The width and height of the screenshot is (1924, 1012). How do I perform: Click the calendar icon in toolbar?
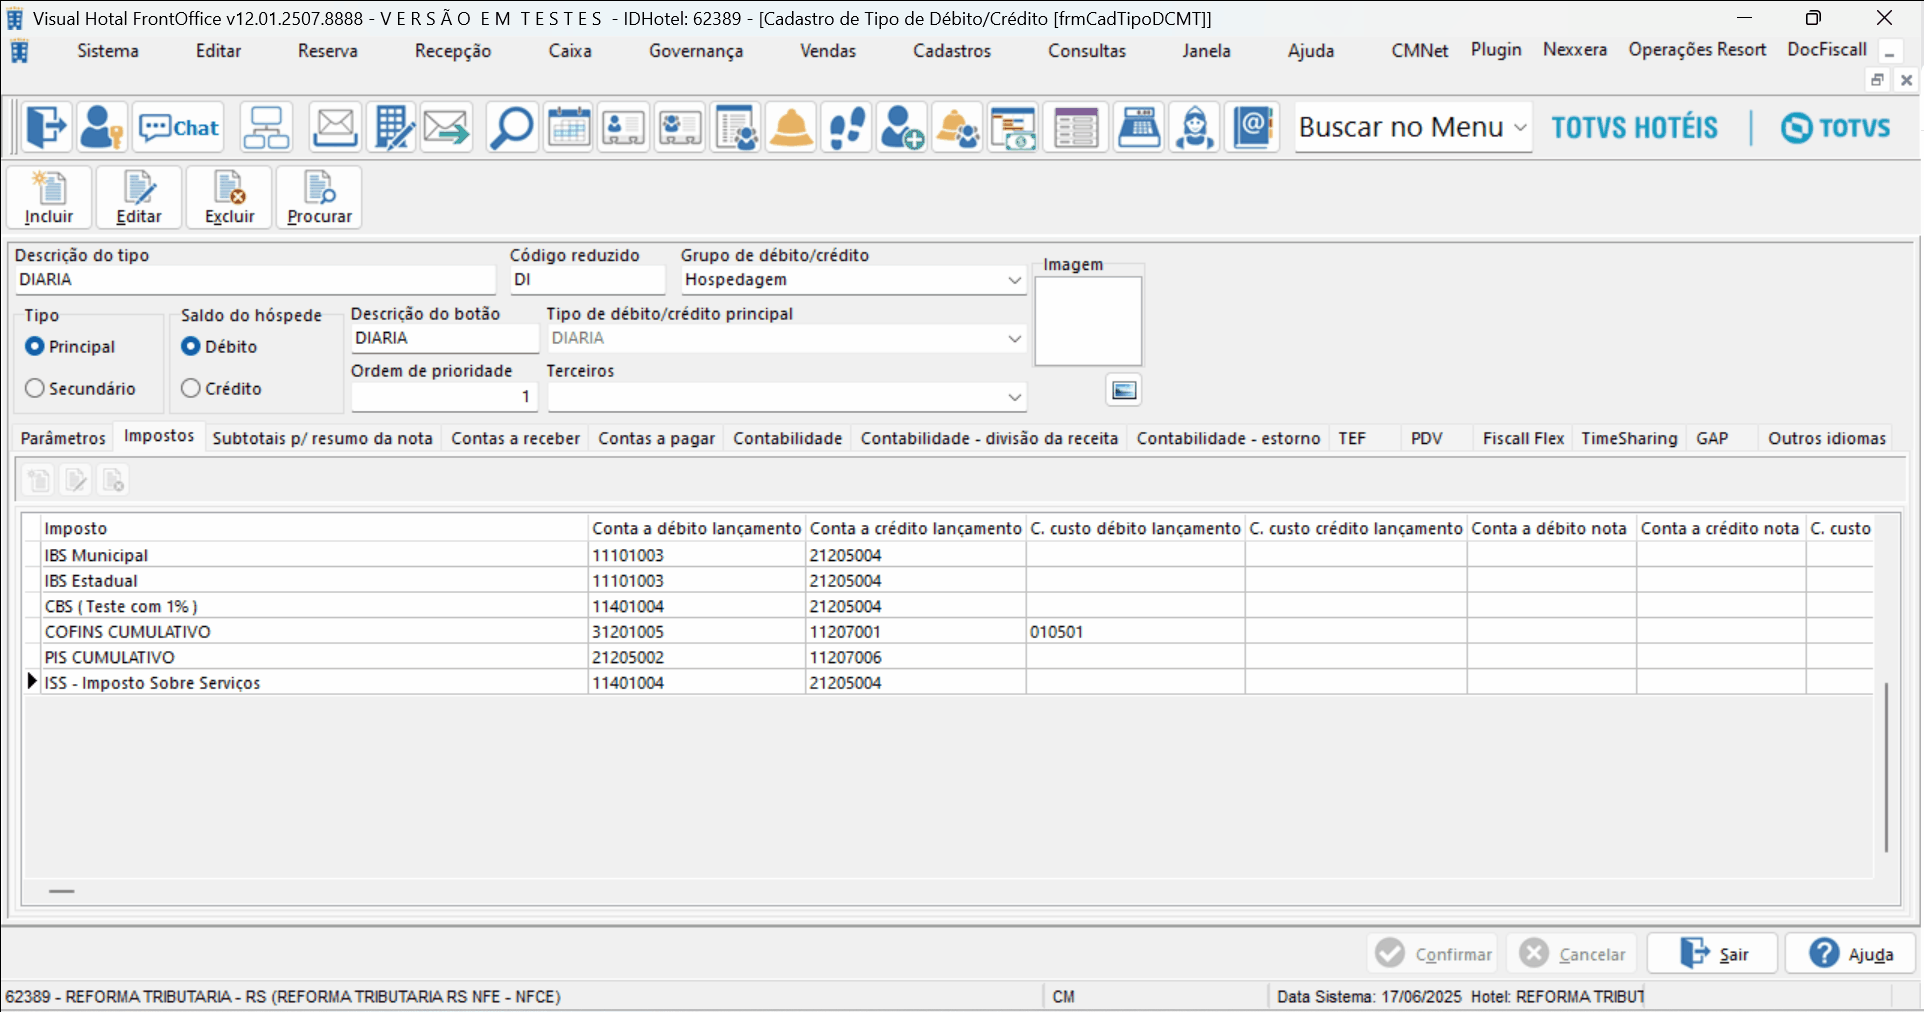pos(568,128)
